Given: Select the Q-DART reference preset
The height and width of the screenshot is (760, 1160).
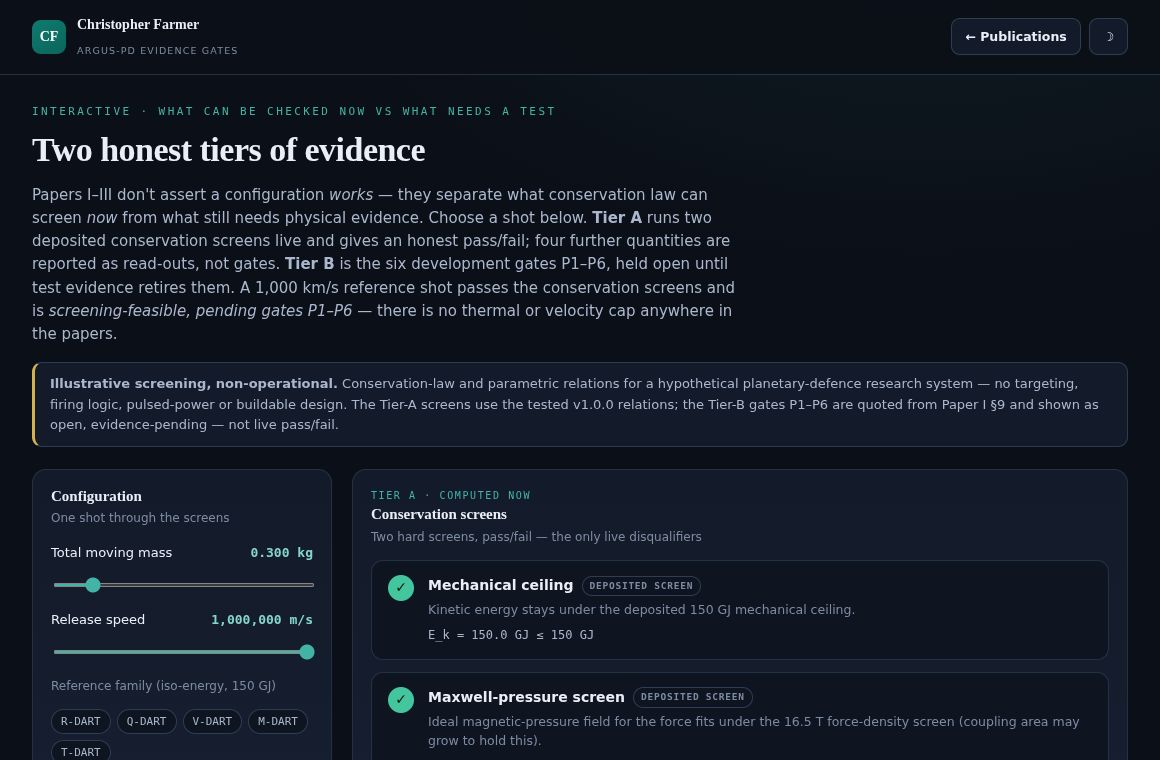Looking at the screenshot, I should [x=146, y=722].
